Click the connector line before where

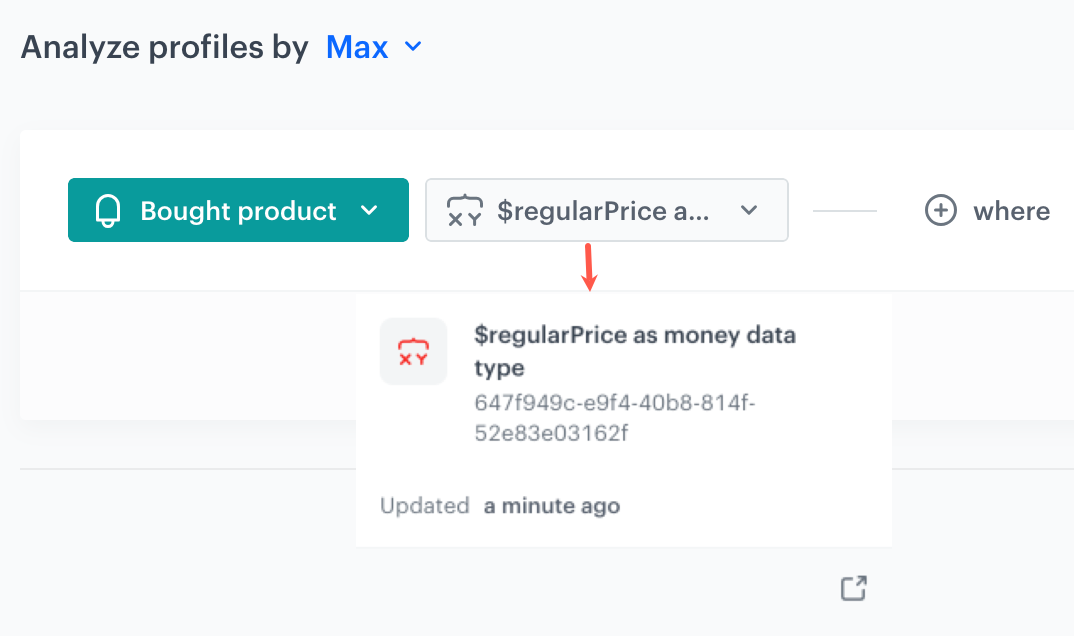(x=845, y=211)
